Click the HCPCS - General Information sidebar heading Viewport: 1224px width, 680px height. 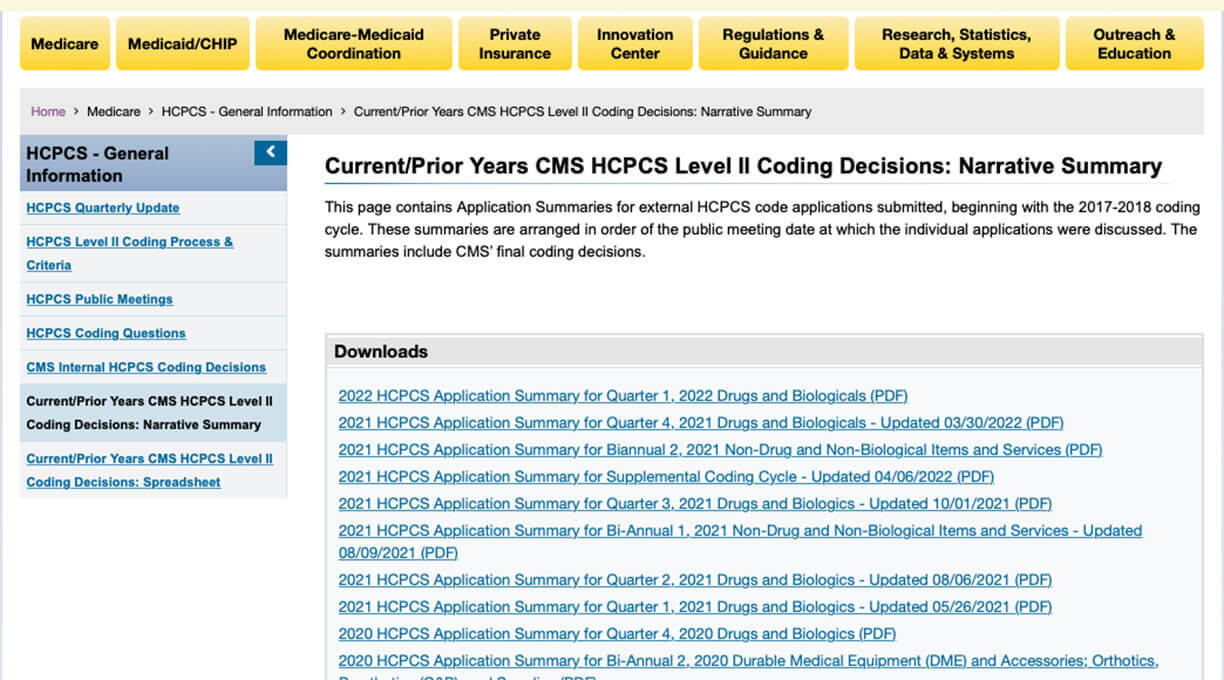pyautogui.click(x=97, y=164)
